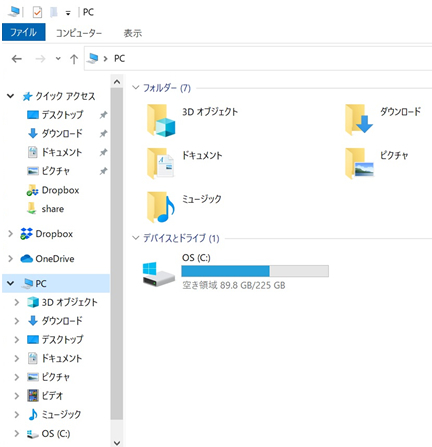Viewport: 432px width, 447px height.
Task: Go back with the left arrow button
Action: tap(17, 59)
